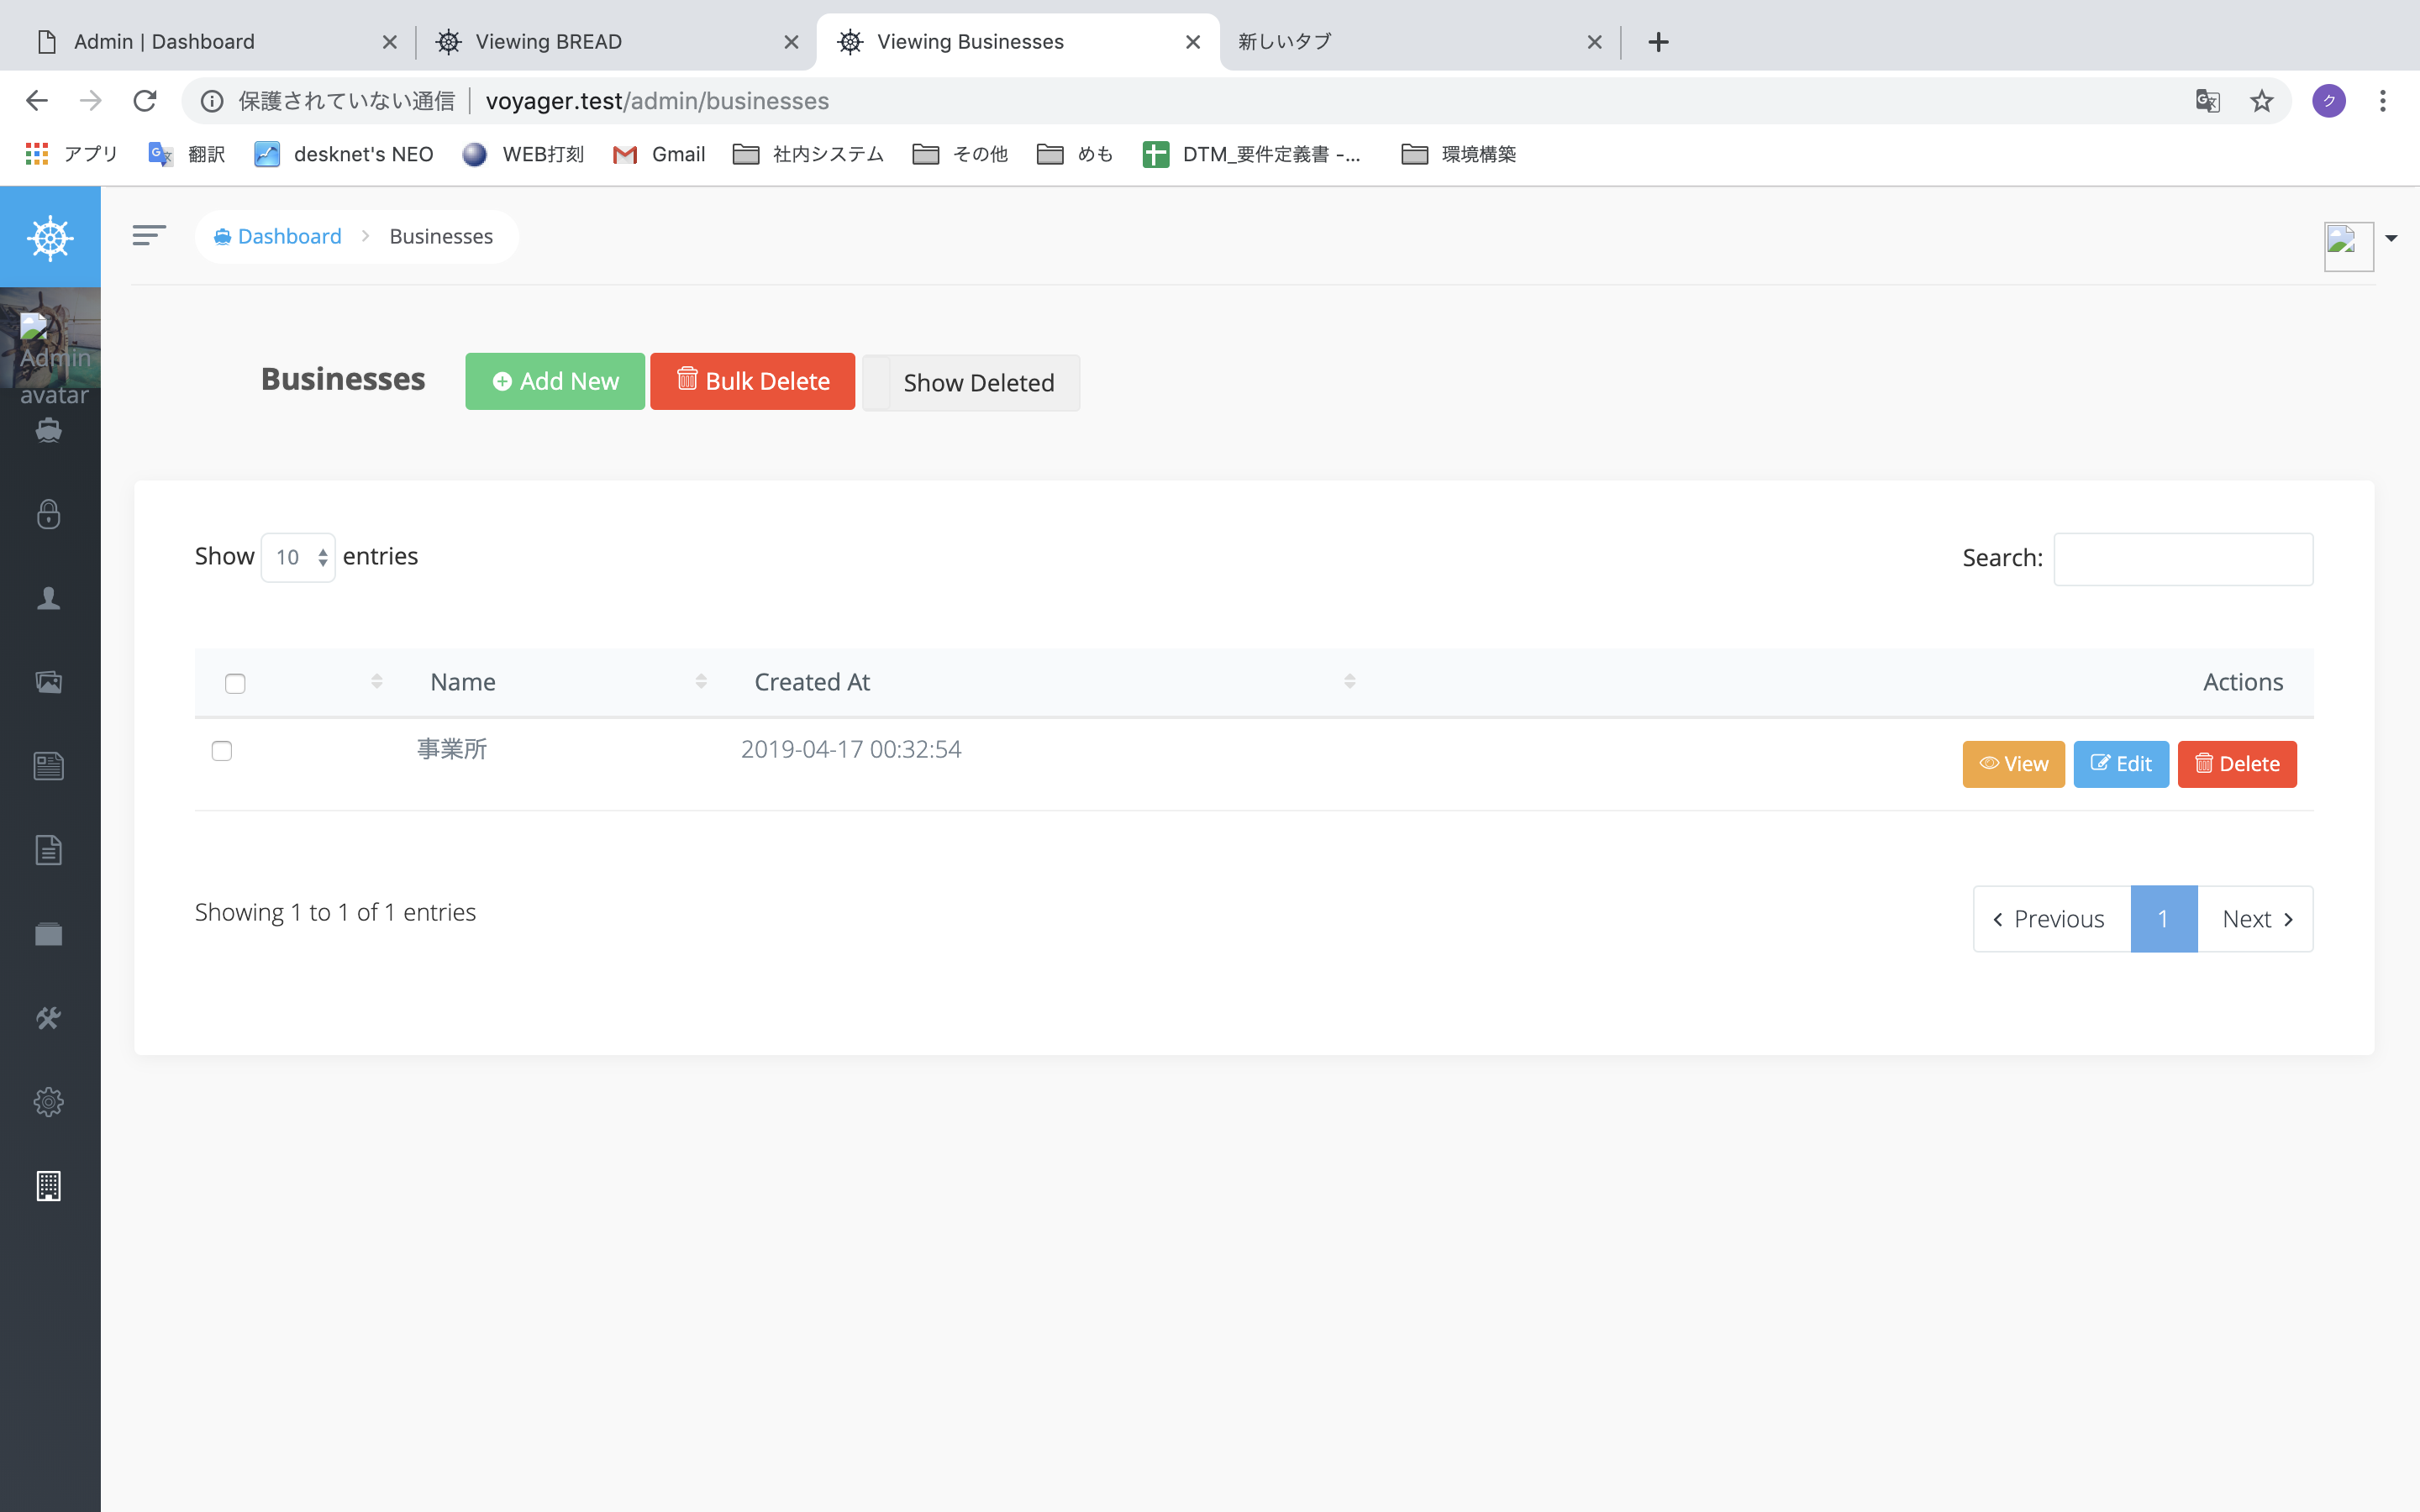Toggle the select-all checkbox in table header

235,684
